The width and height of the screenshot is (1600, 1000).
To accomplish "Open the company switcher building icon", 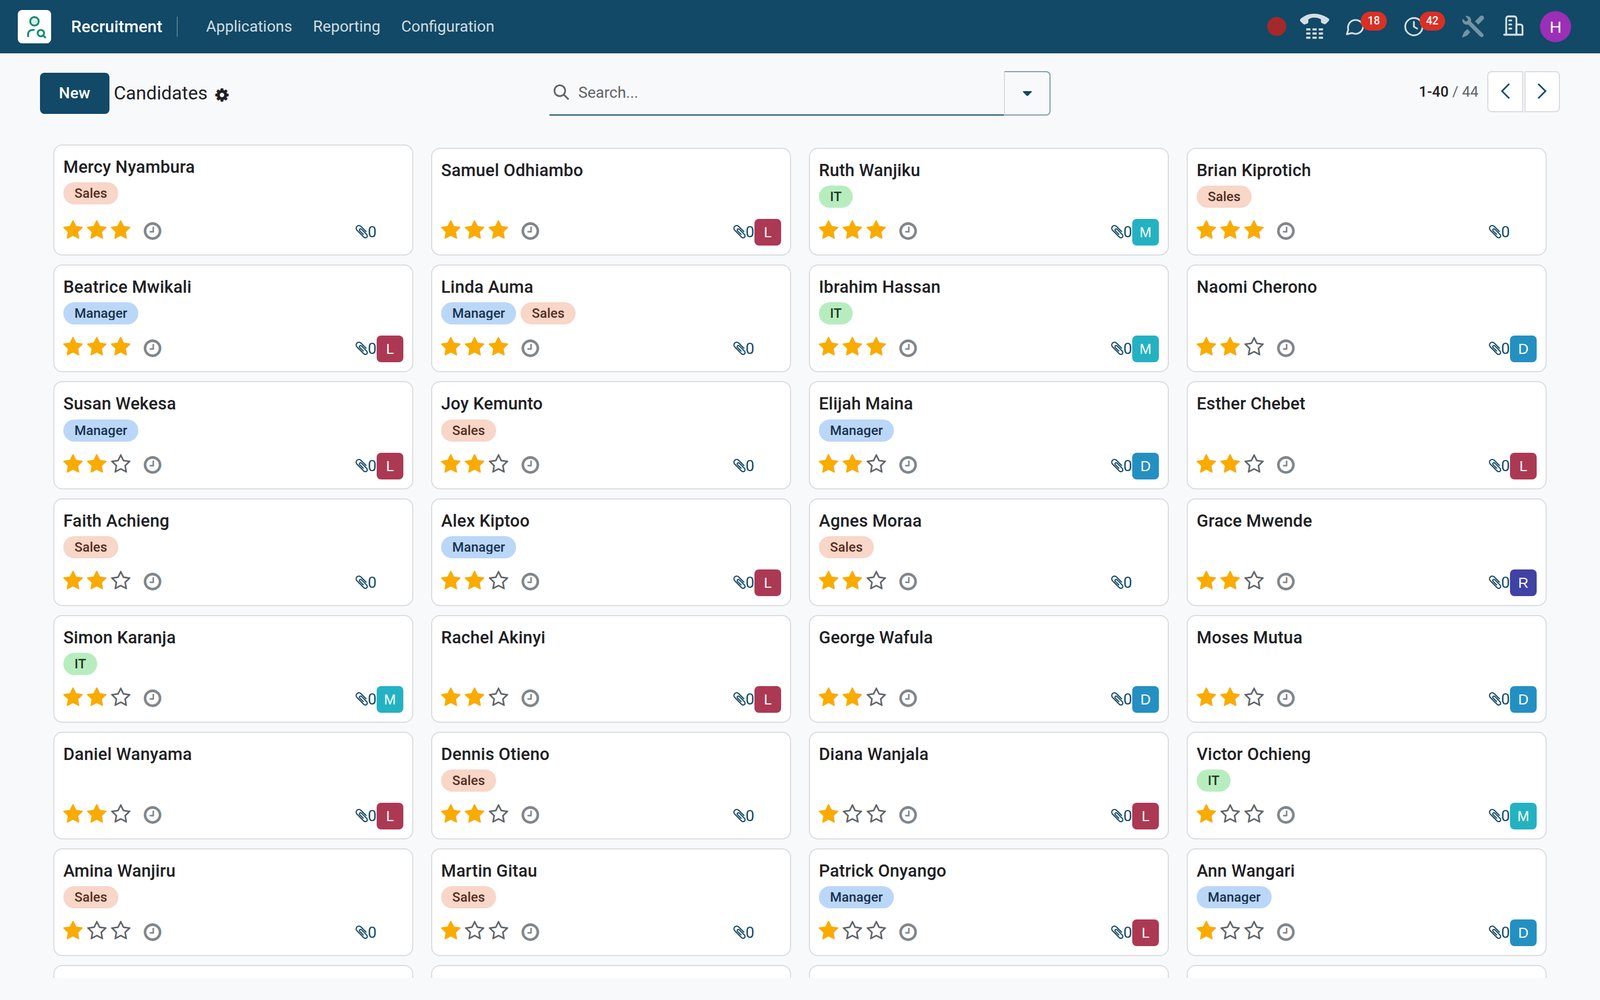I will click(x=1514, y=26).
